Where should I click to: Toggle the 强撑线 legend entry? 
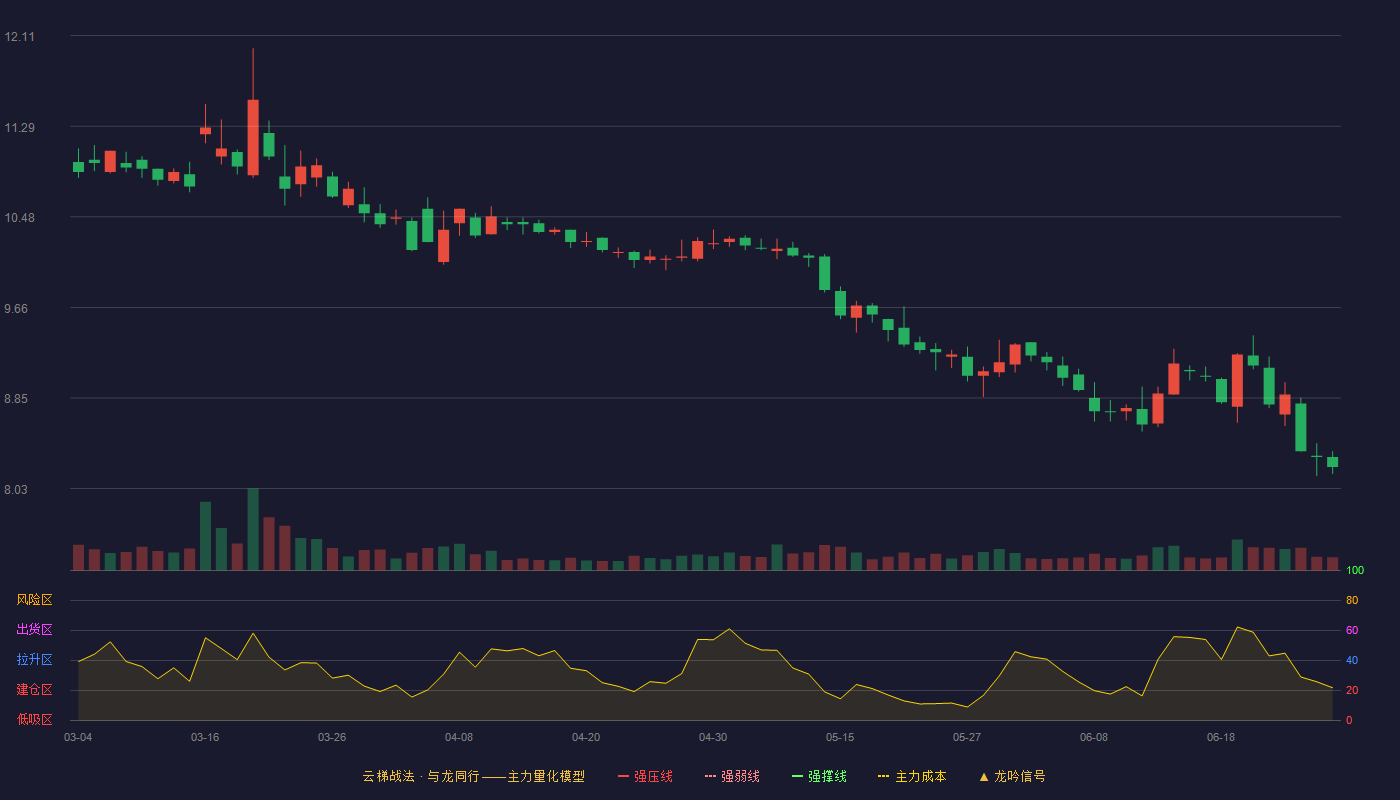(819, 776)
